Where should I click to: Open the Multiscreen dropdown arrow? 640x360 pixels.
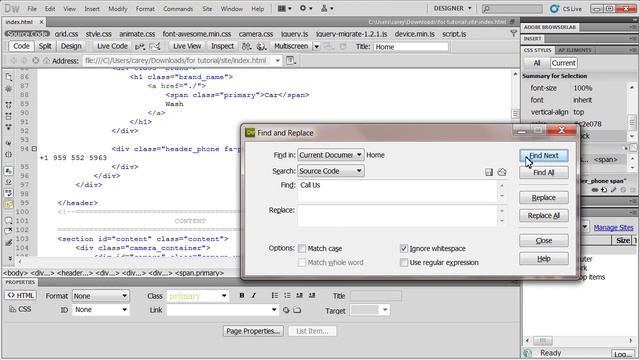click(316, 47)
